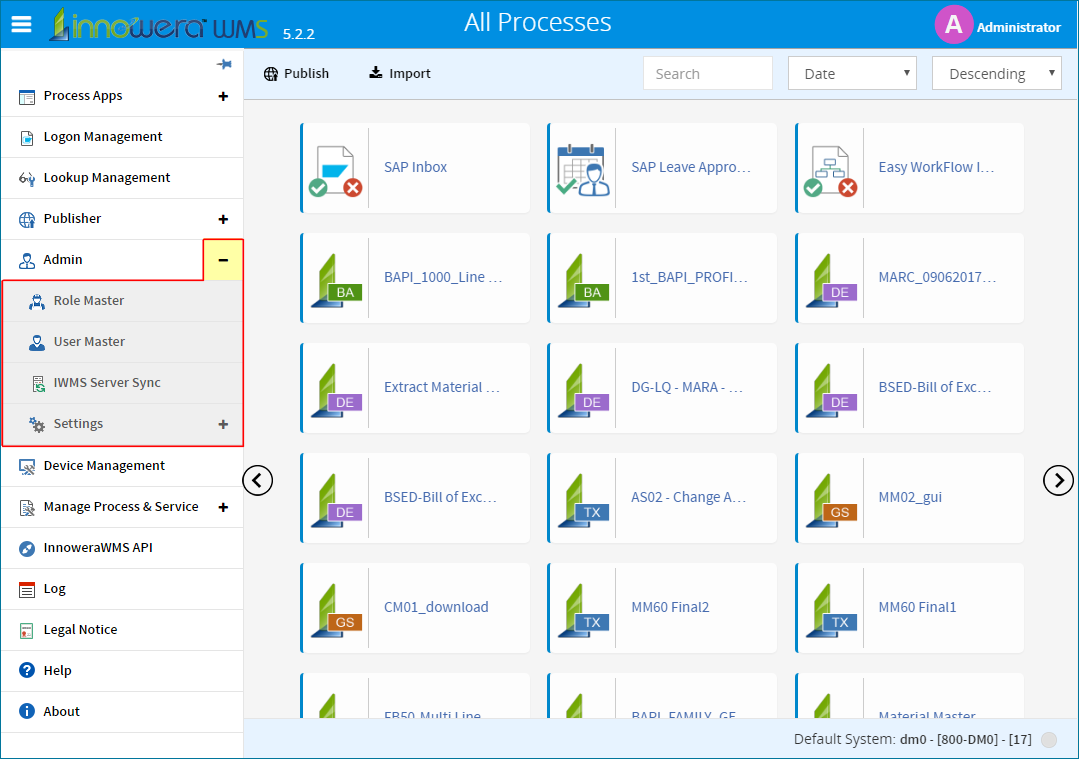The height and width of the screenshot is (759, 1079).
Task: Select the MM02_gui GS process icon
Action: 831,500
